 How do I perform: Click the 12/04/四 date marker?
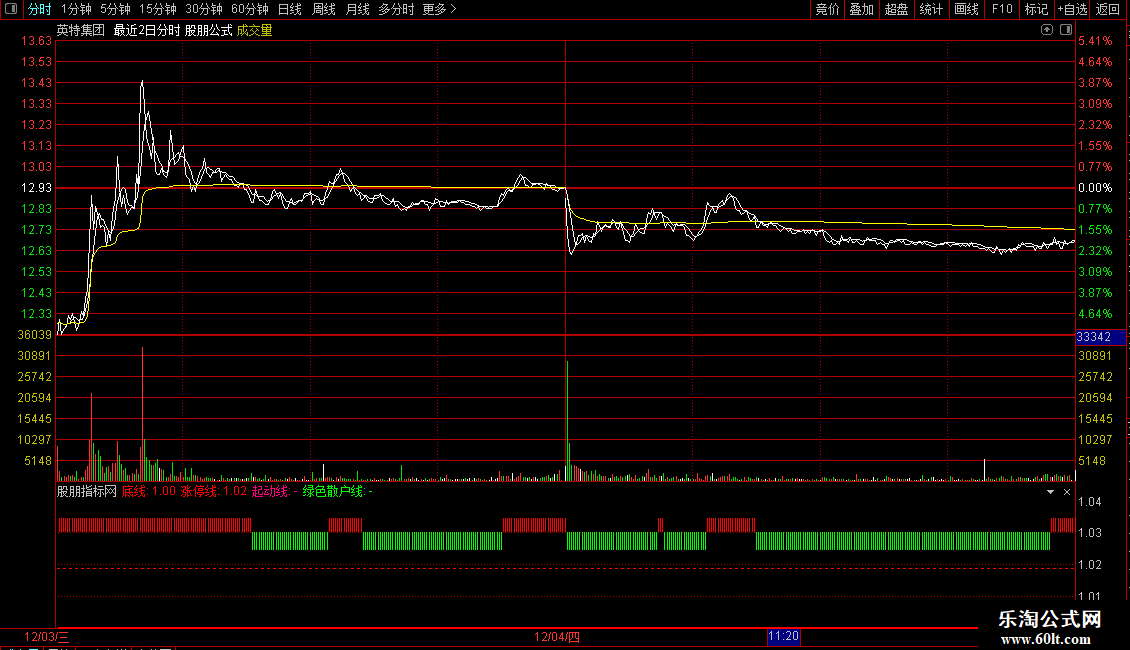(x=557, y=637)
